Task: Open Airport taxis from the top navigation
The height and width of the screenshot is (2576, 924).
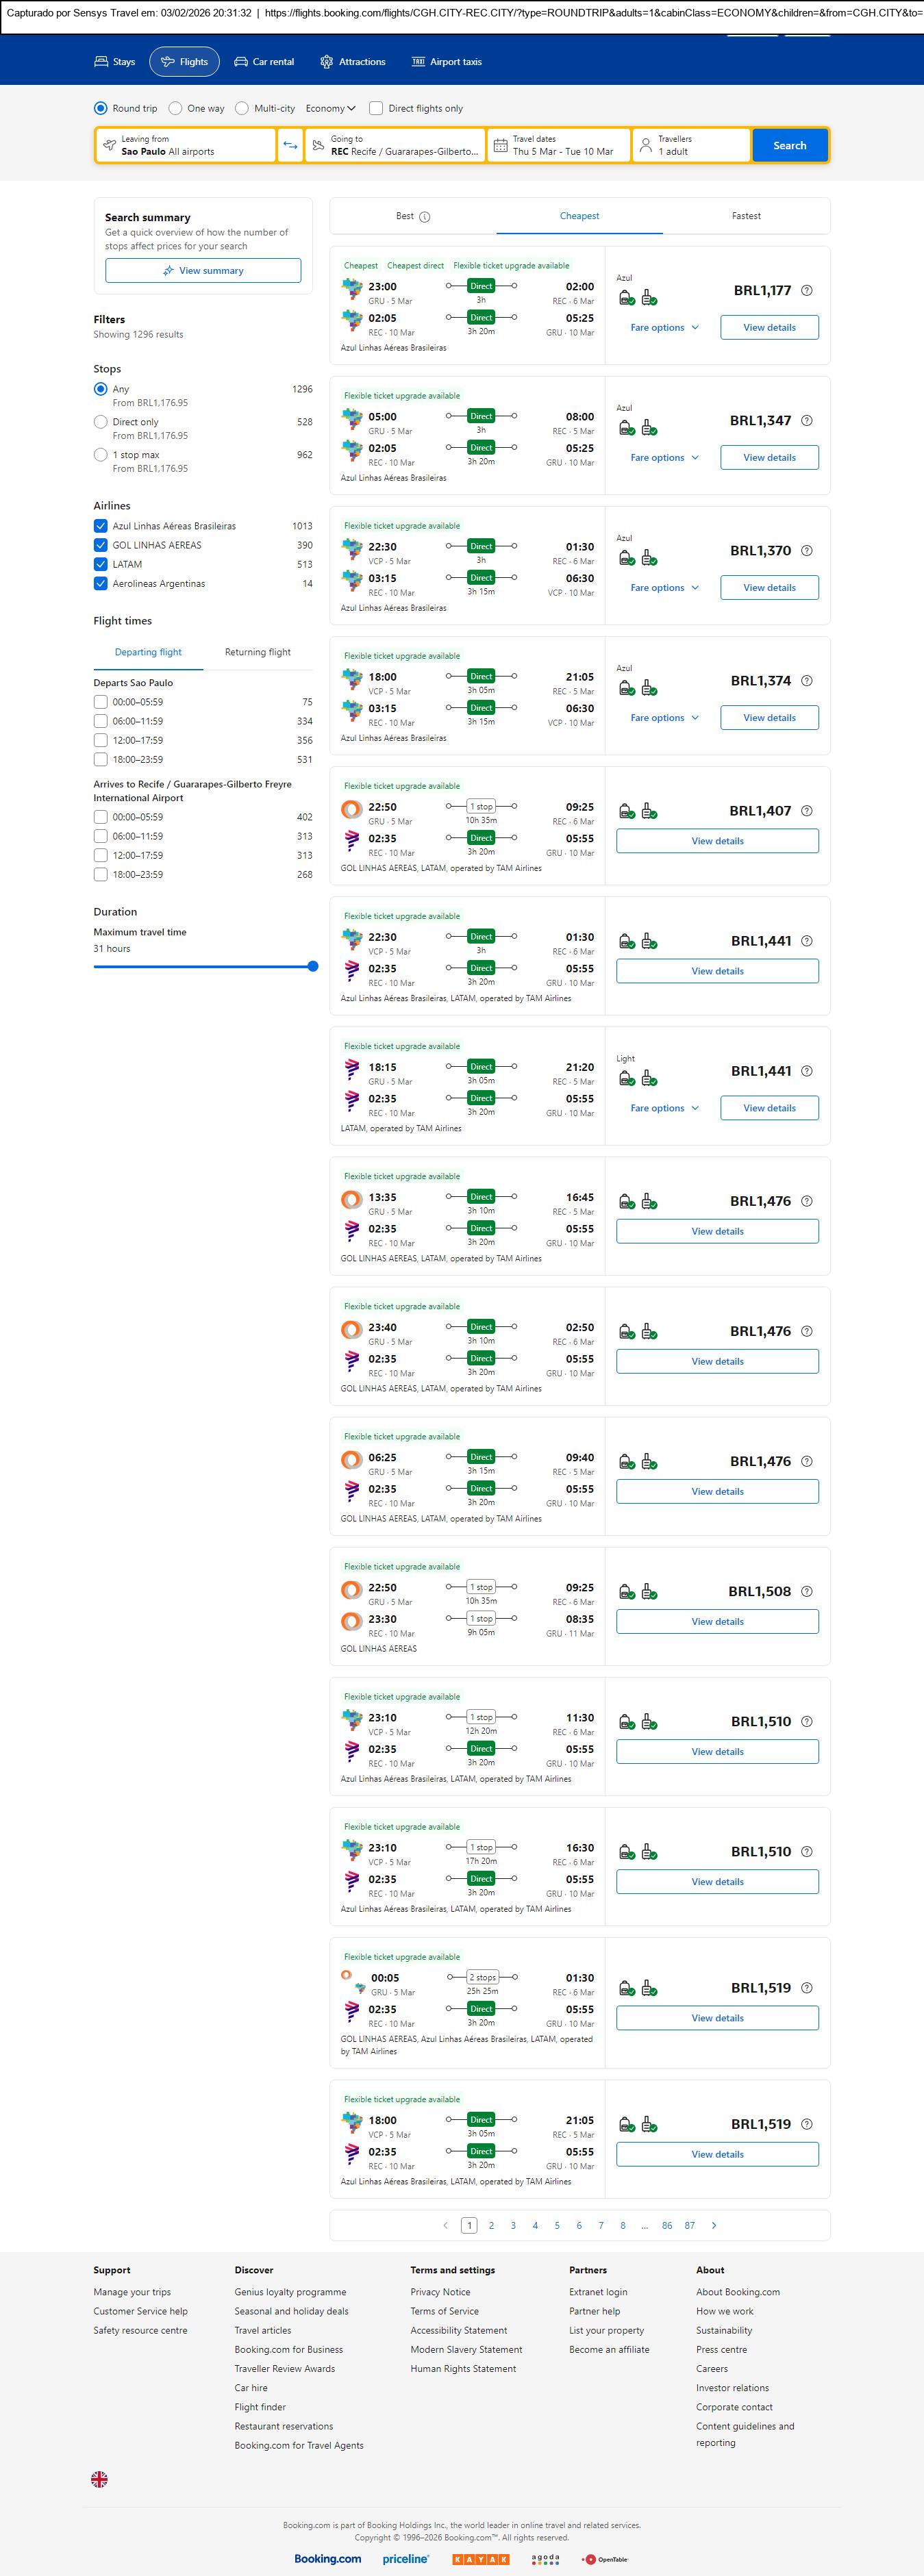Action: pos(447,62)
